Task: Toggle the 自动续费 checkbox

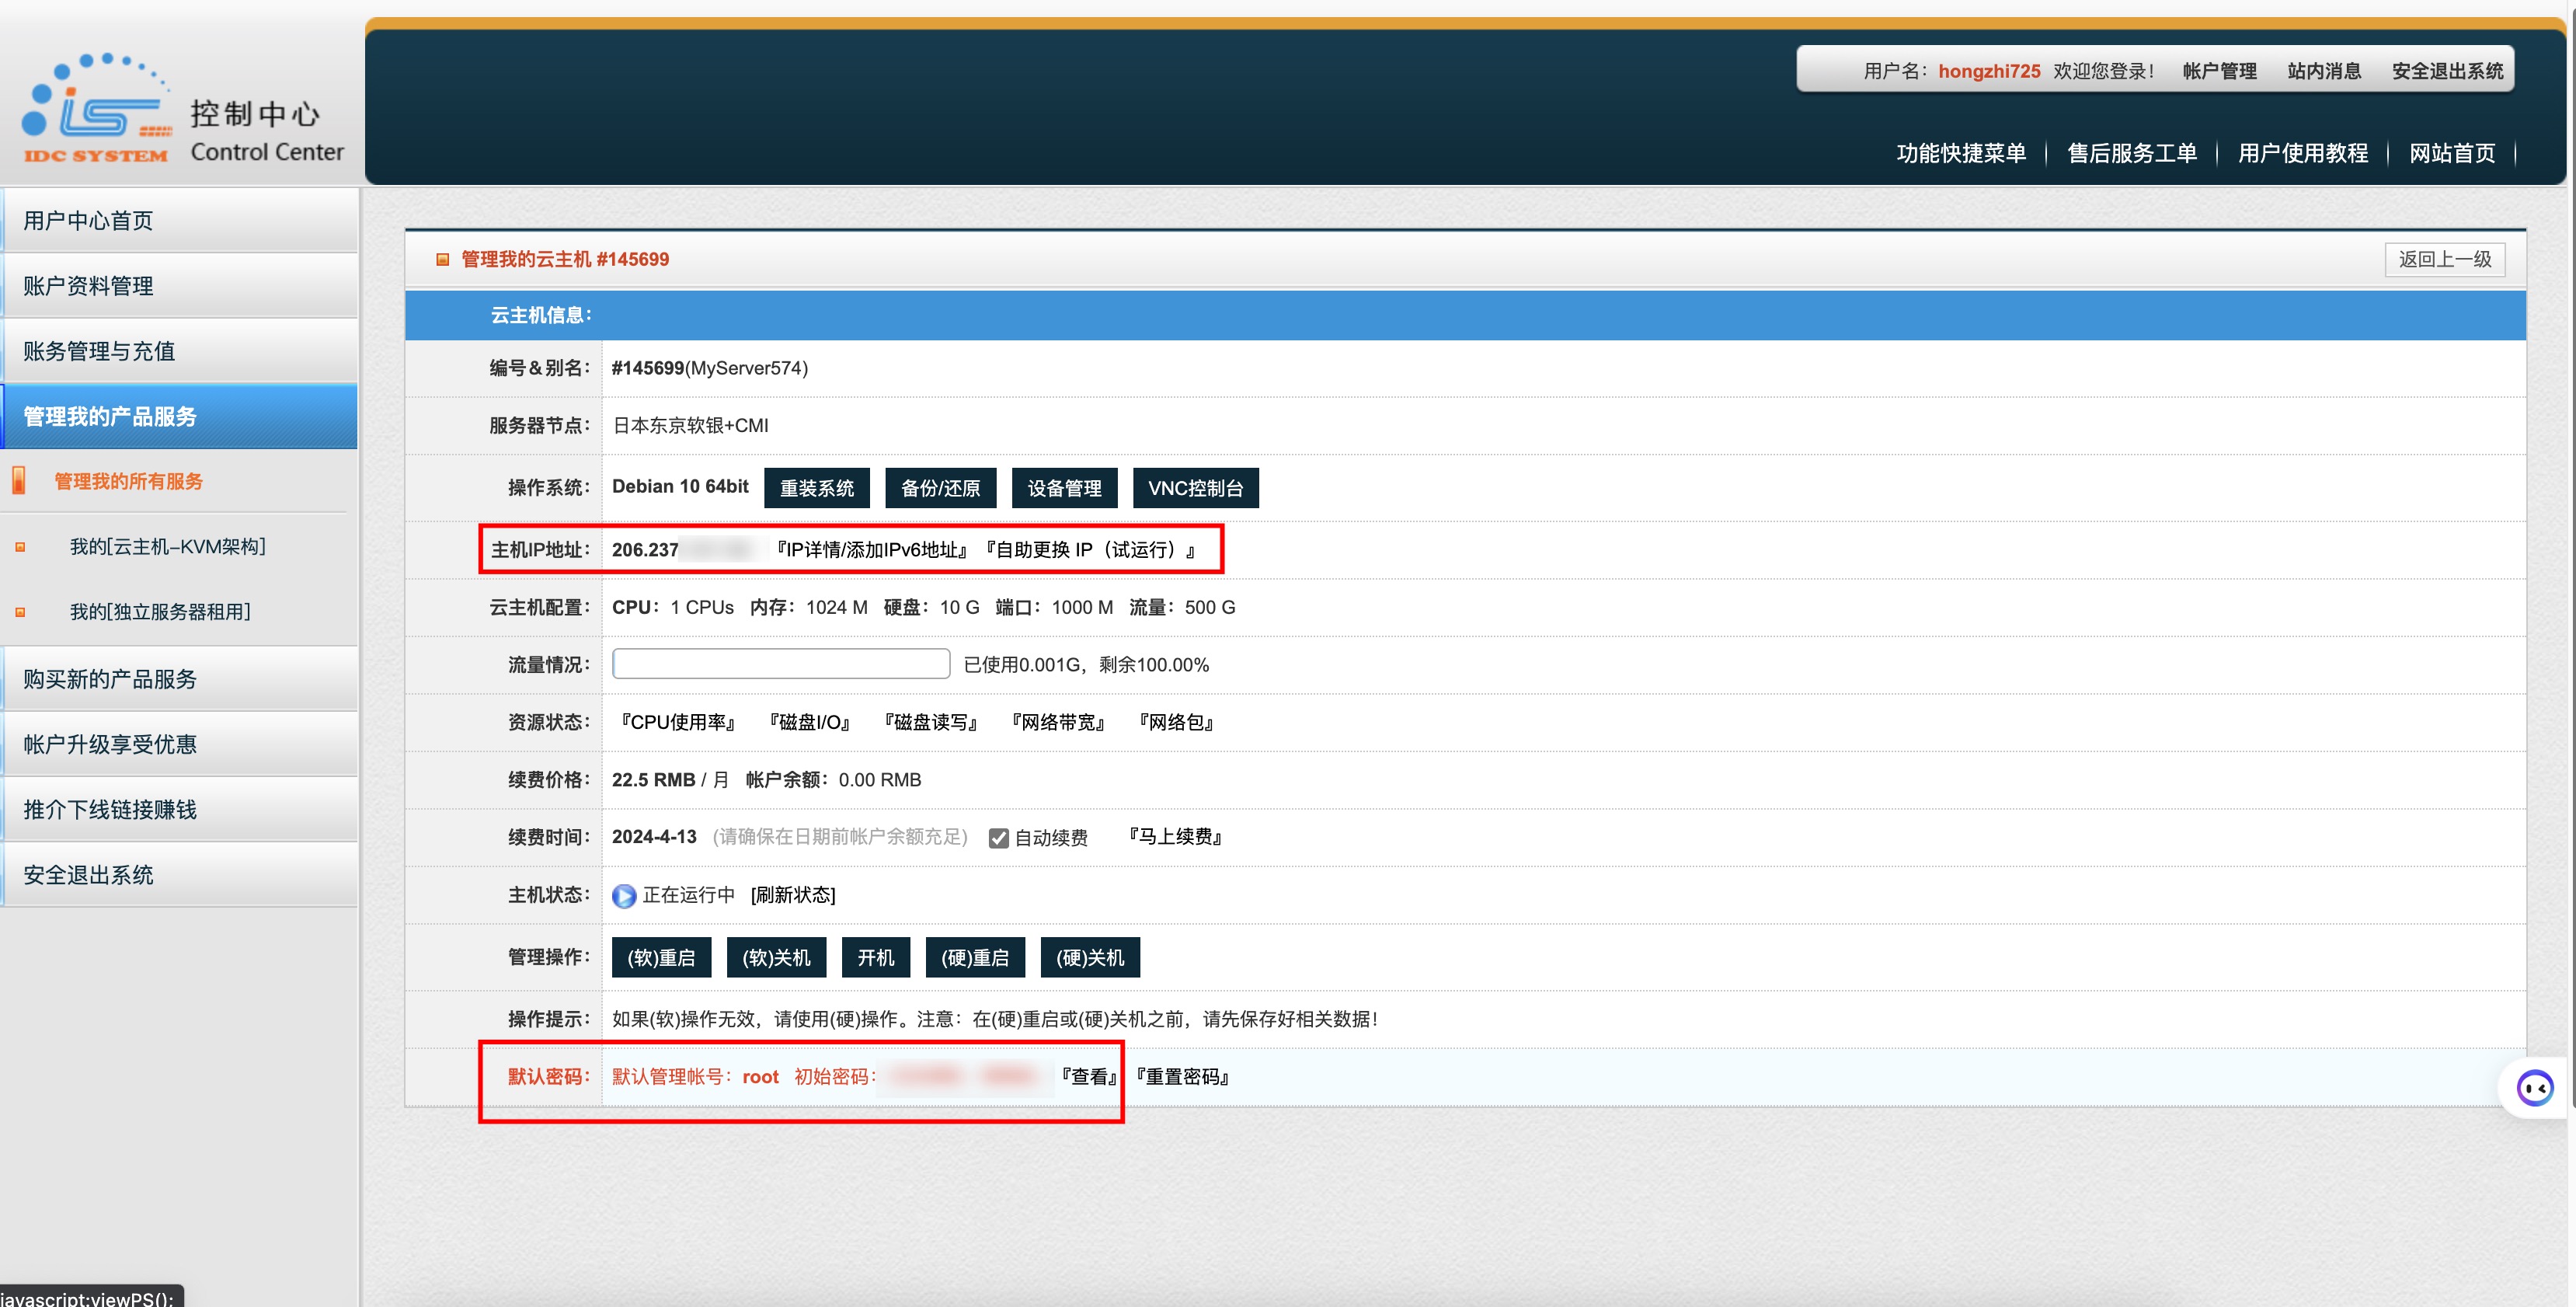Action: [x=998, y=838]
